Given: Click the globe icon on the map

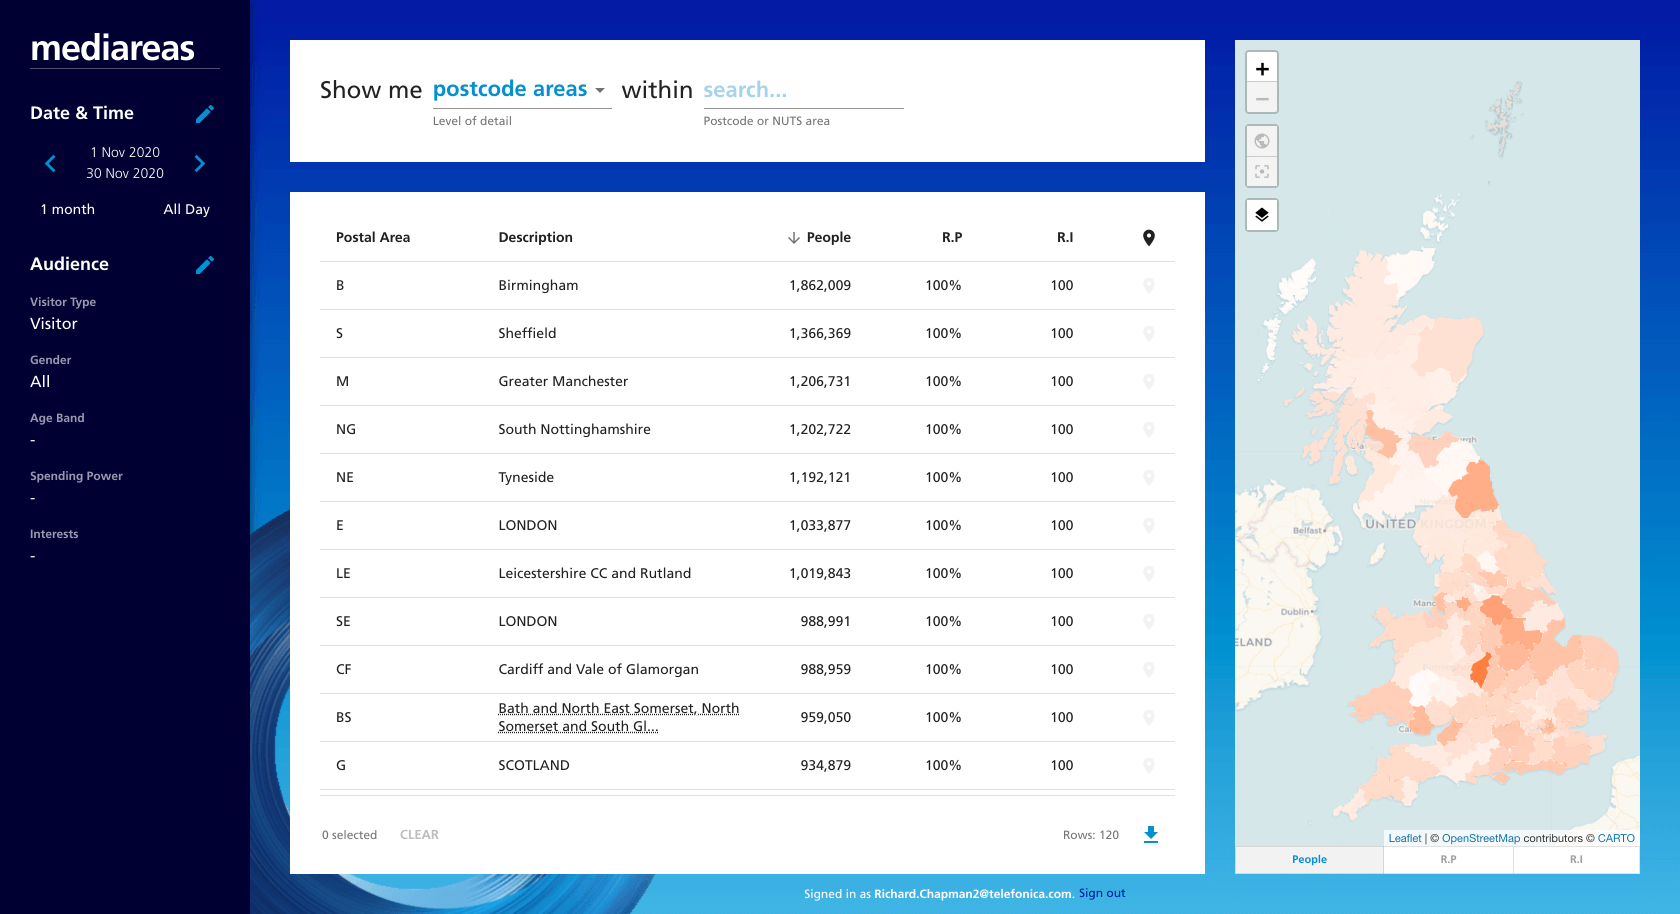Looking at the screenshot, I should tap(1262, 141).
